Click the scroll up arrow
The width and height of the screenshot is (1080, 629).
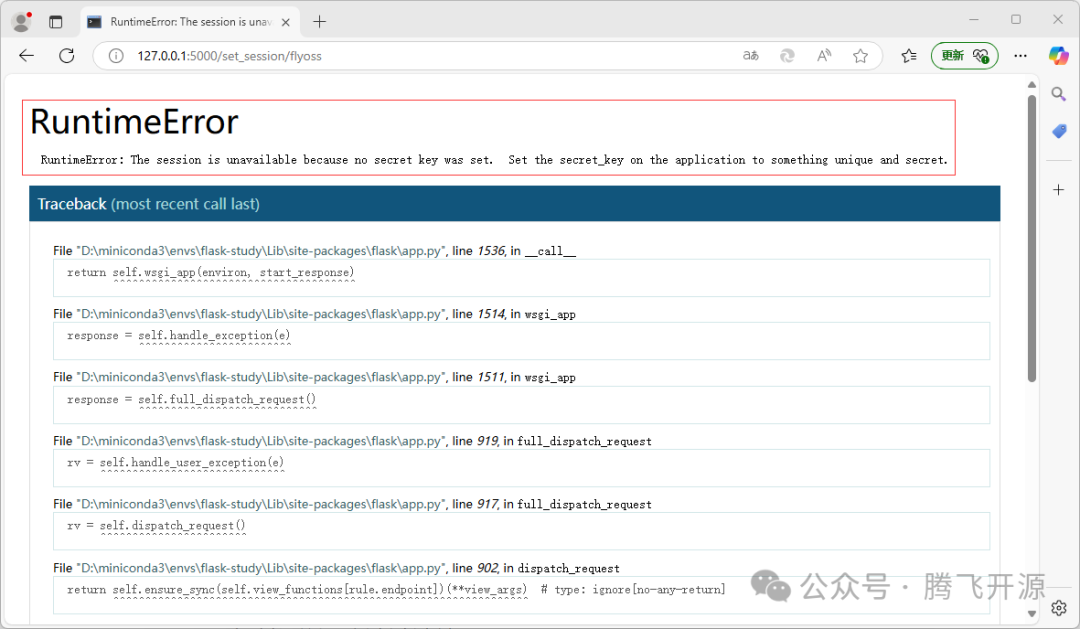pos(1032,85)
